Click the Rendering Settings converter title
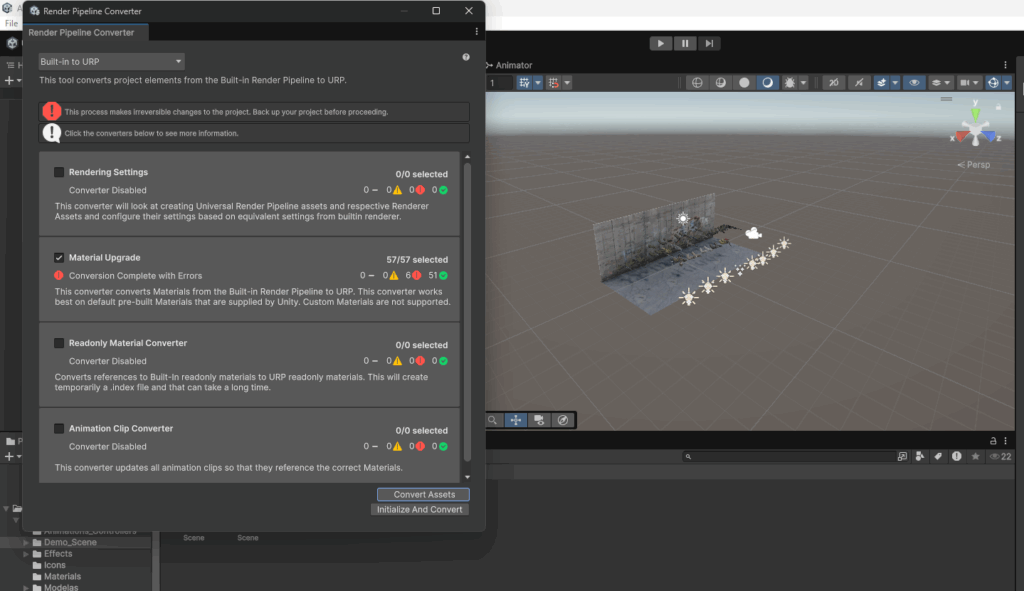The height and width of the screenshot is (591, 1024). [108, 172]
